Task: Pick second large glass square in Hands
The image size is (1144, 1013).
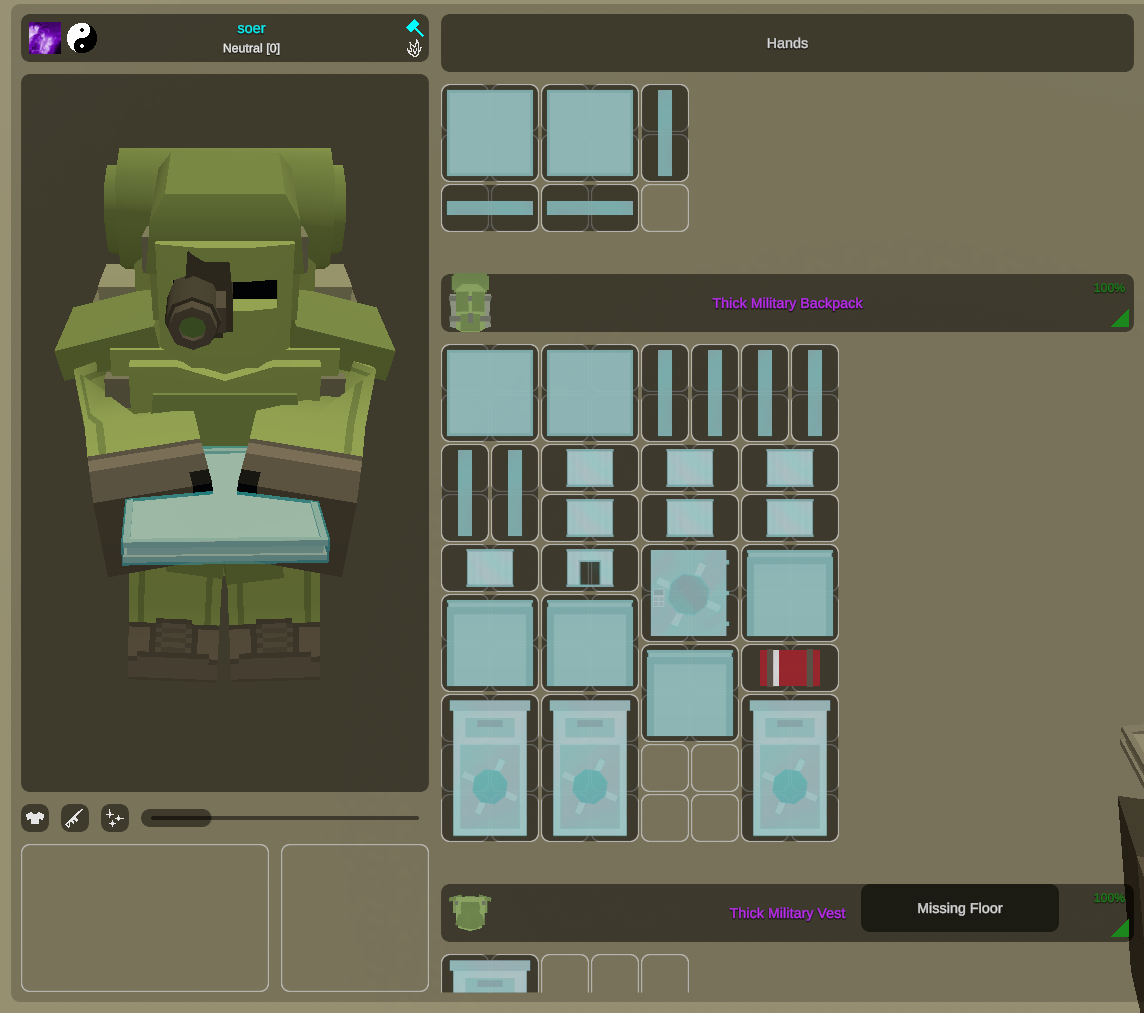Action: point(590,133)
